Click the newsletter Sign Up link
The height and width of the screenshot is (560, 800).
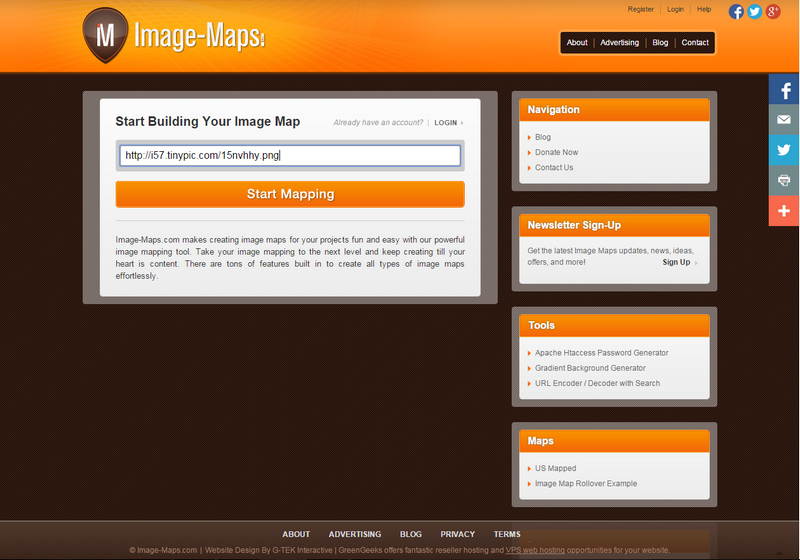676,262
